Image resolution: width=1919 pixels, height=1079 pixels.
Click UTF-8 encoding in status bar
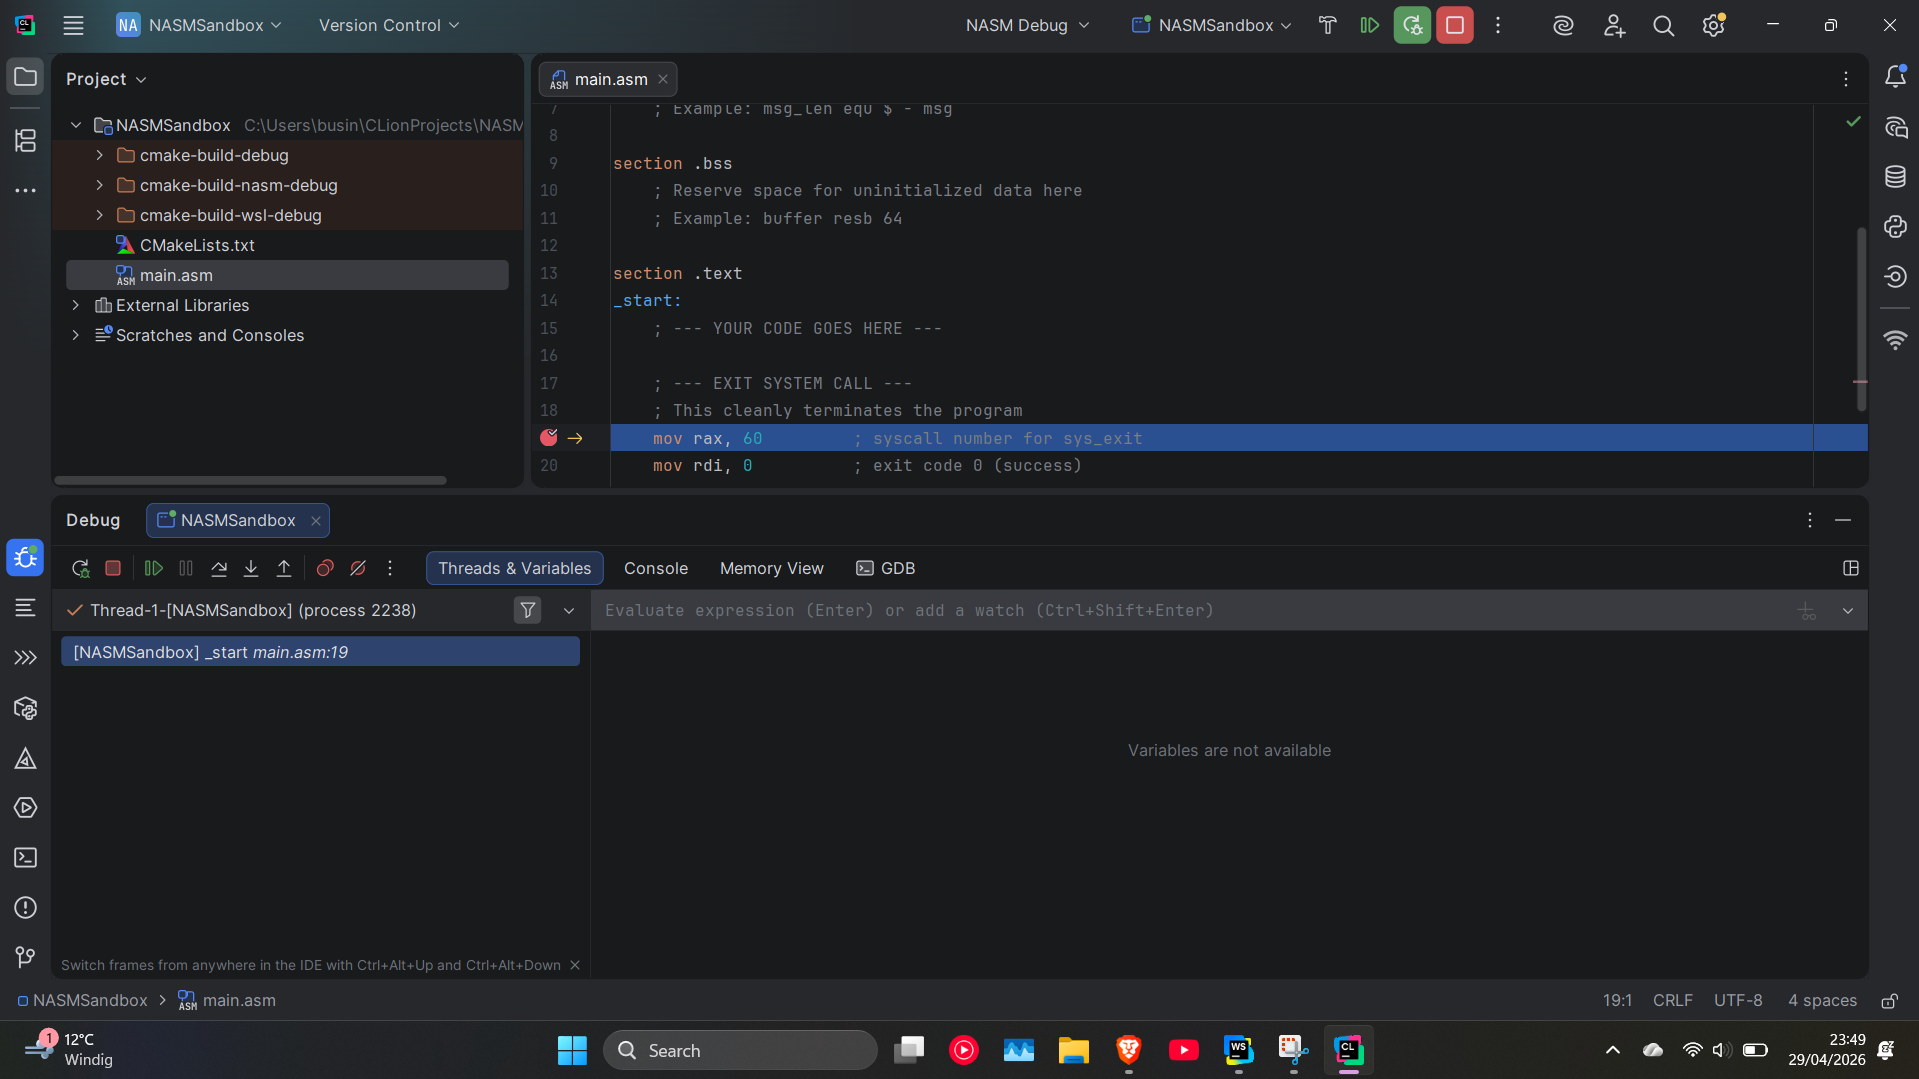pos(1738,1000)
